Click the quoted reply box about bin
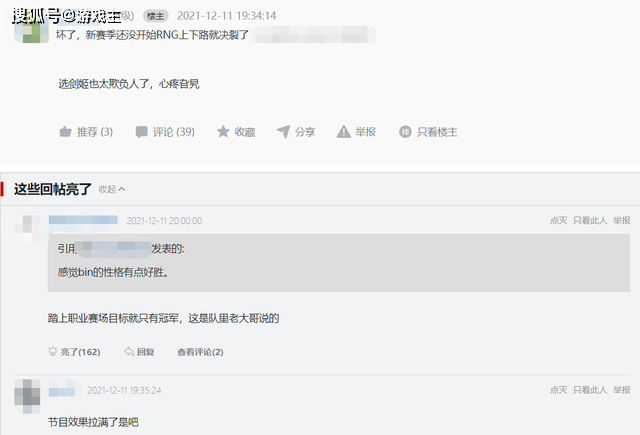 [x=339, y=262]
